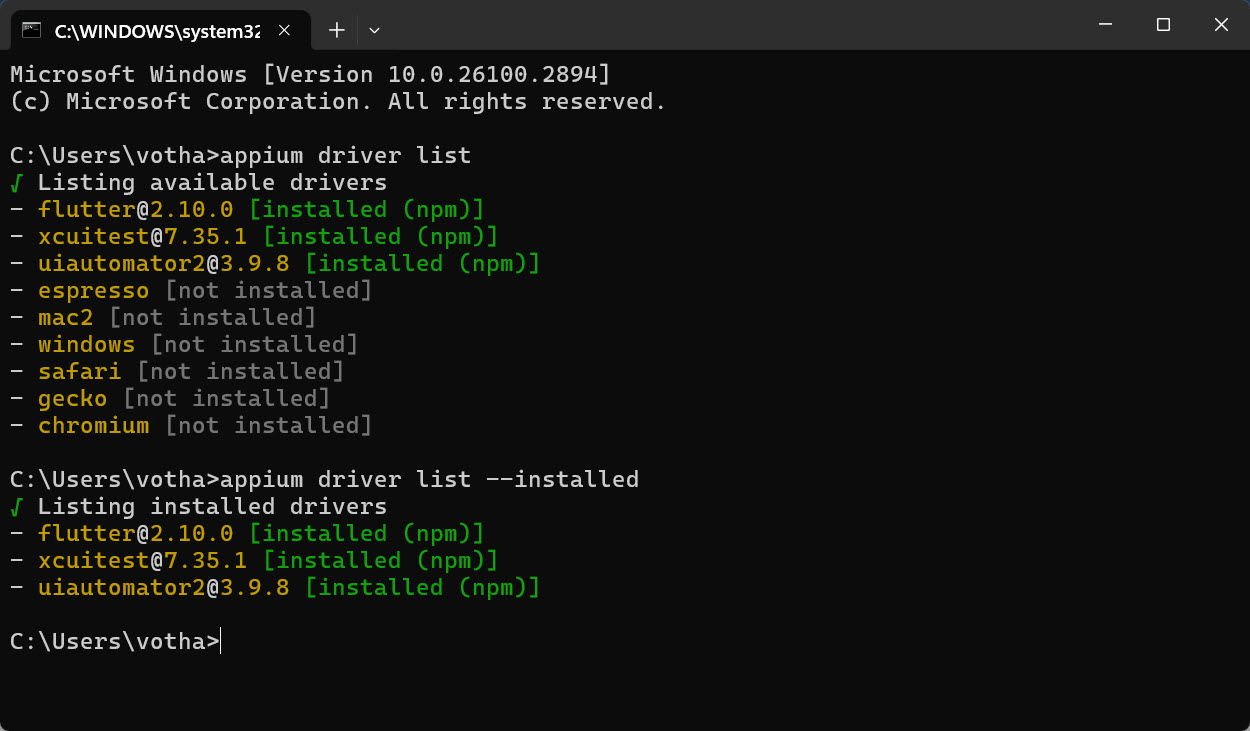Click the Microsoft Windows version line
This screenshot has width=1250, height=731.
point(310,74)
